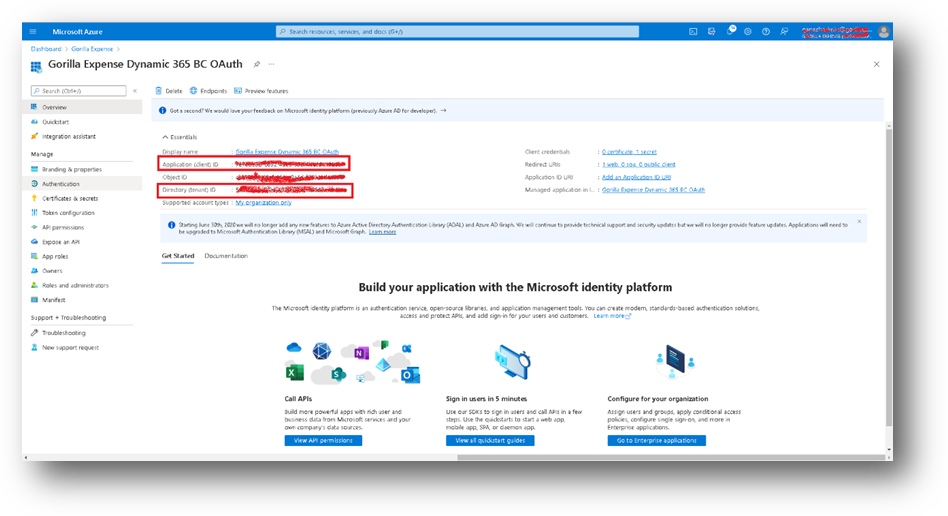The height and width of the screenshot is (516, 948).
Task: Open the user account avatar
Action: (x=883, y=32)
